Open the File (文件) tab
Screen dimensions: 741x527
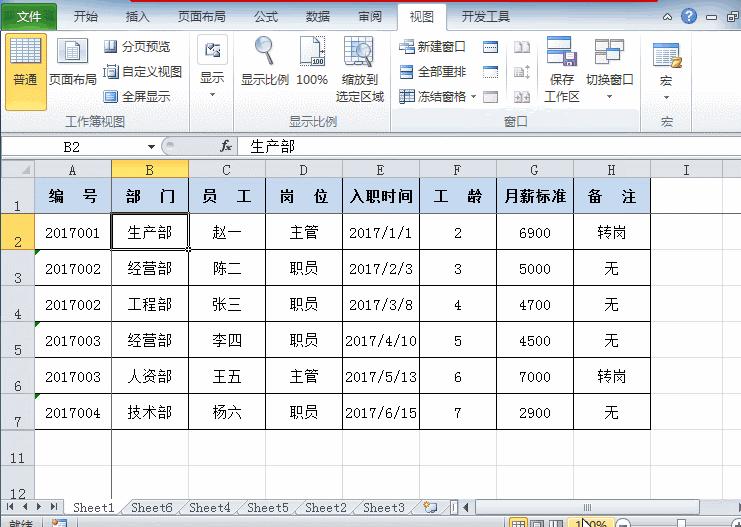coord(29,17)
